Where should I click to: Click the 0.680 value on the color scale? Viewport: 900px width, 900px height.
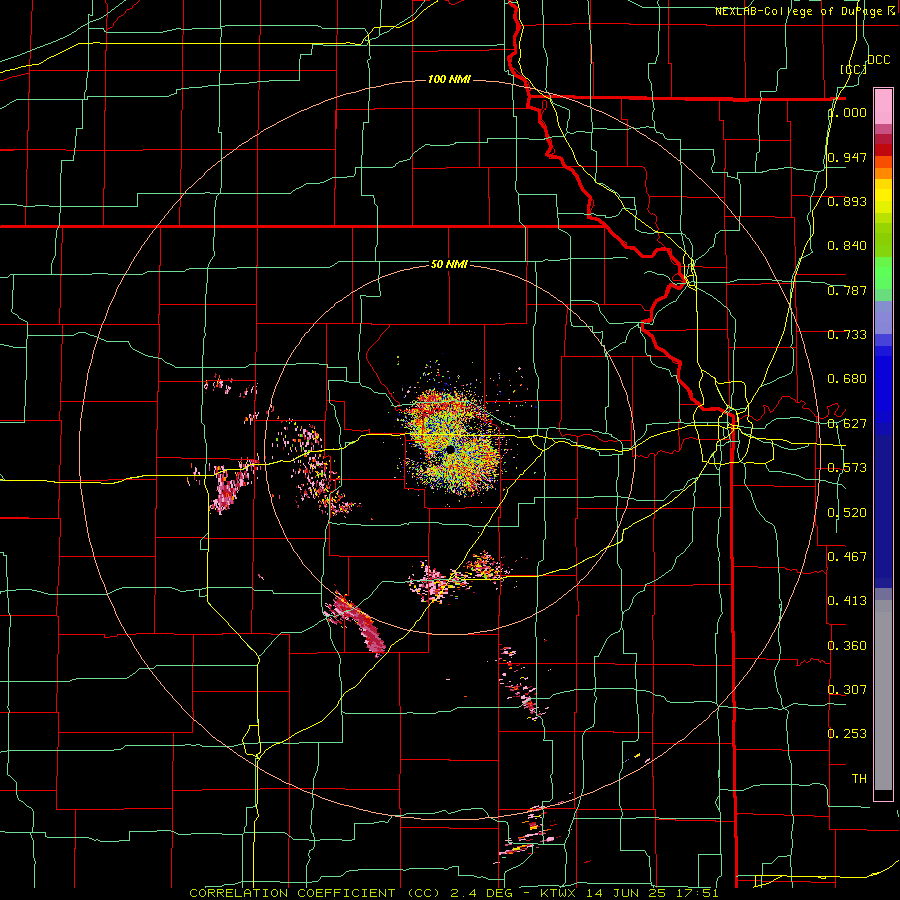847,379
